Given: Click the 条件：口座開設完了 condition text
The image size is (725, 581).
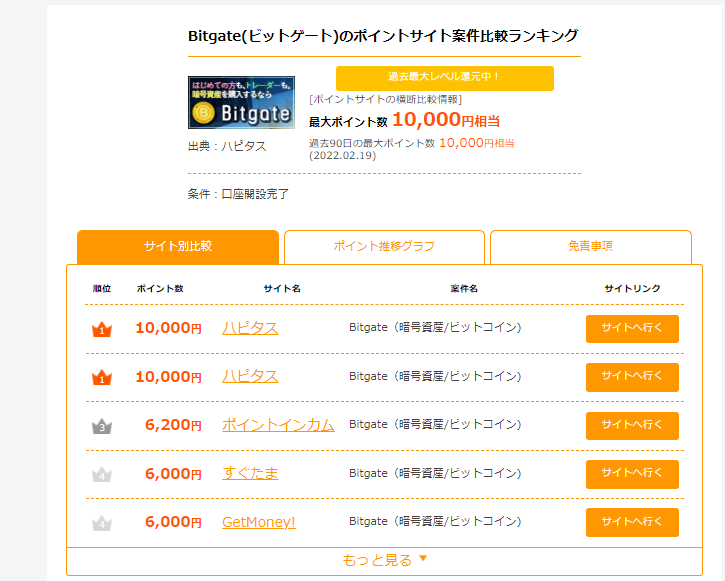Looking at the screenshot, I should pyautogui.click(x=238, y=194).
